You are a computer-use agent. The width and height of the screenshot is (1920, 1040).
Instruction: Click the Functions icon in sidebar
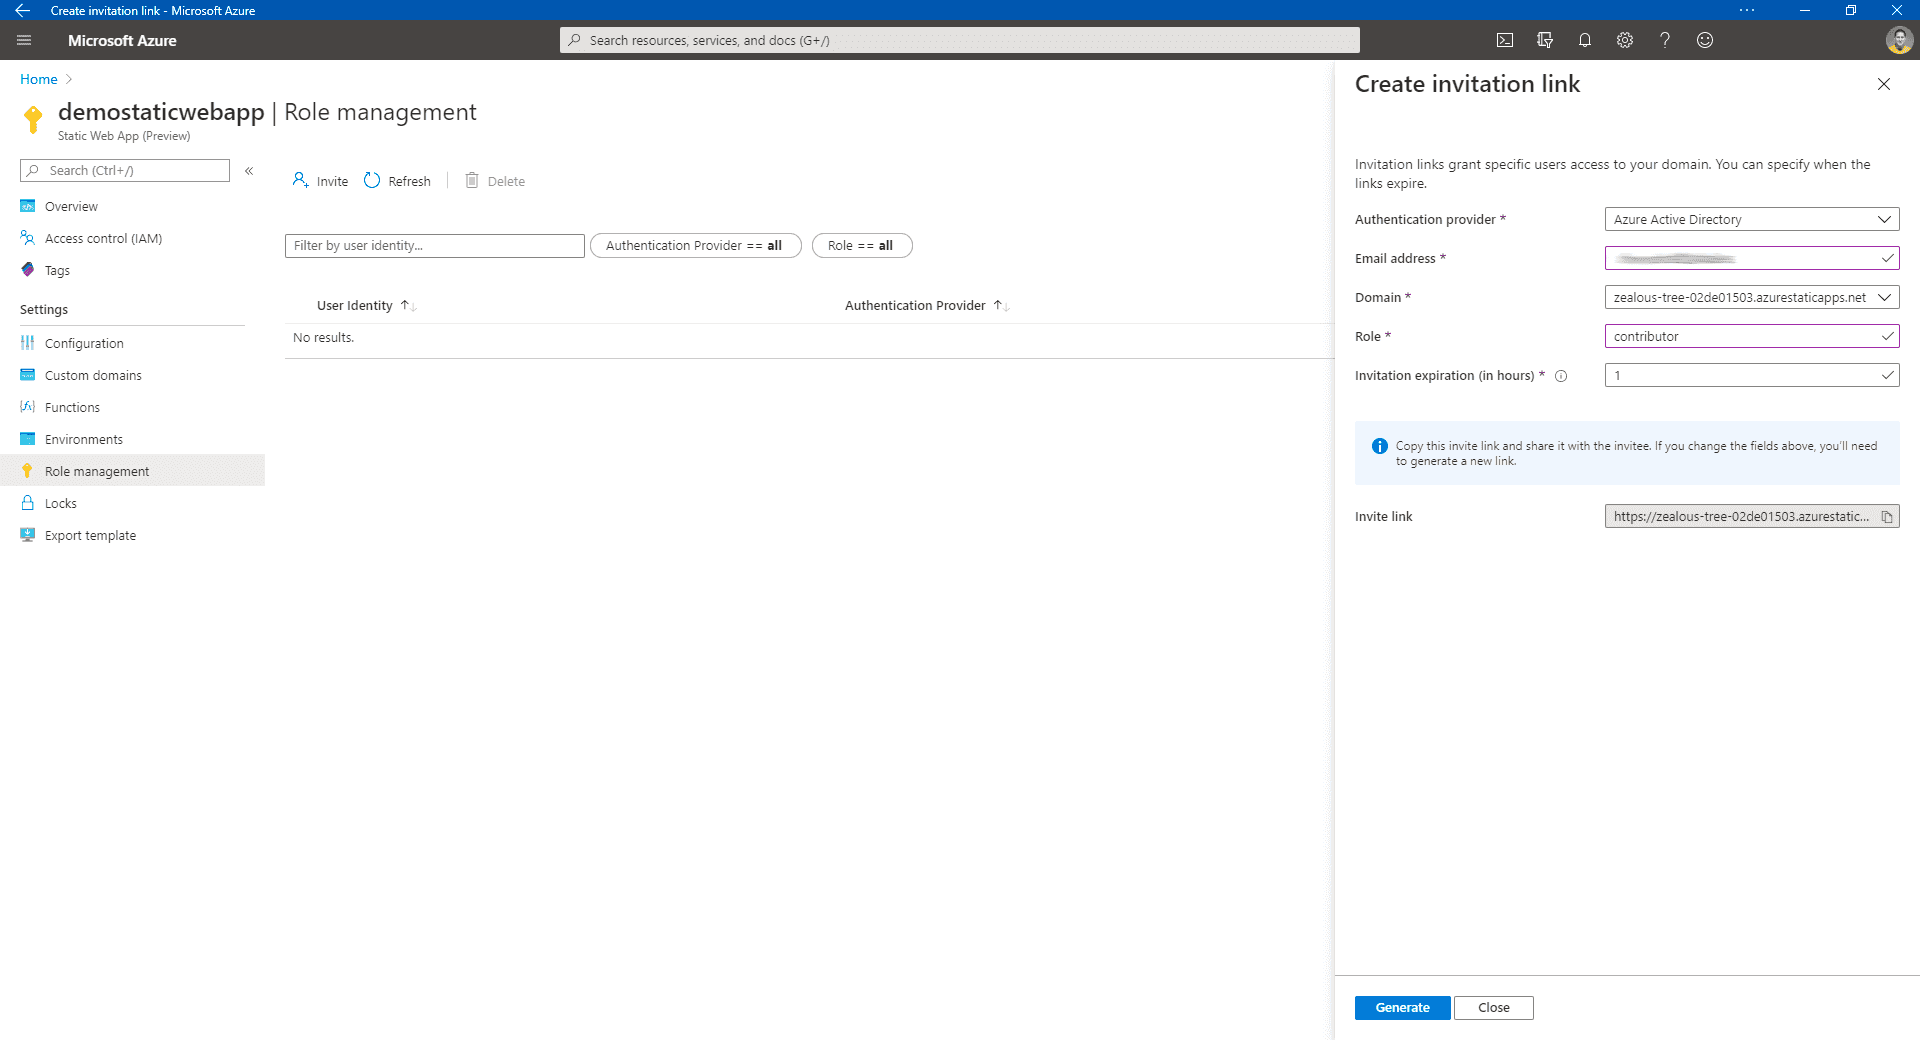pos(28,407)
